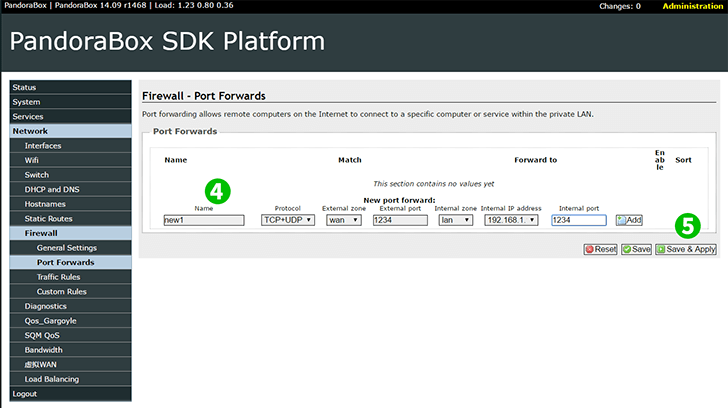Open the virtual WAN page
The width and height of the screenshot is (728, 408).
[71, 364]
